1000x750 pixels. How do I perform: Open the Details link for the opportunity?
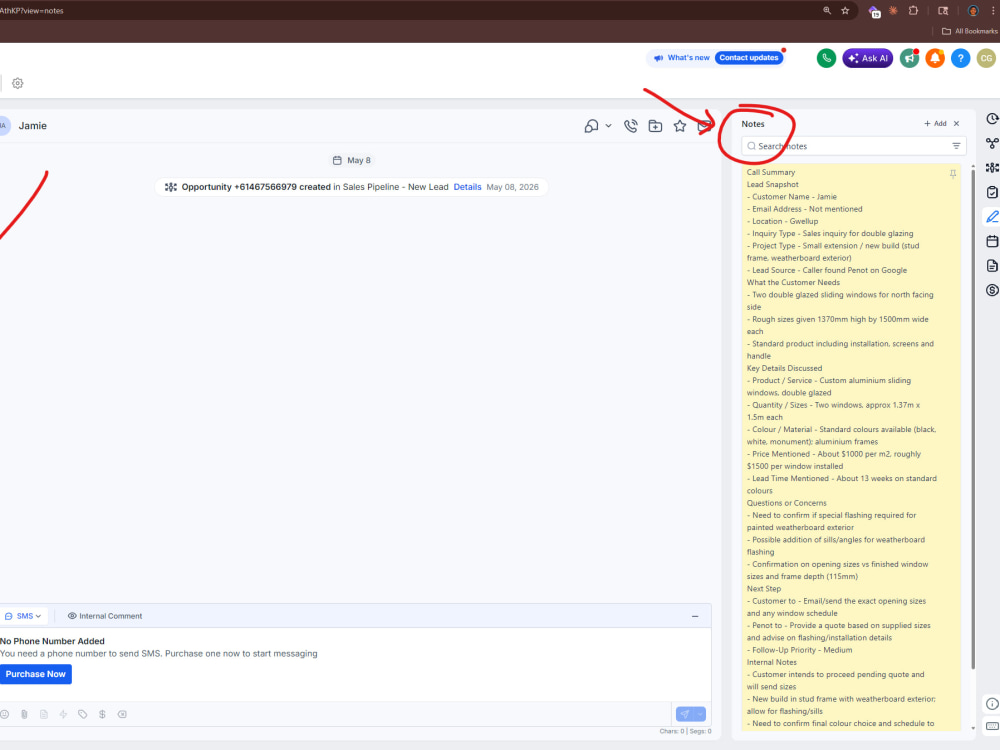click(x=467, y=187)
